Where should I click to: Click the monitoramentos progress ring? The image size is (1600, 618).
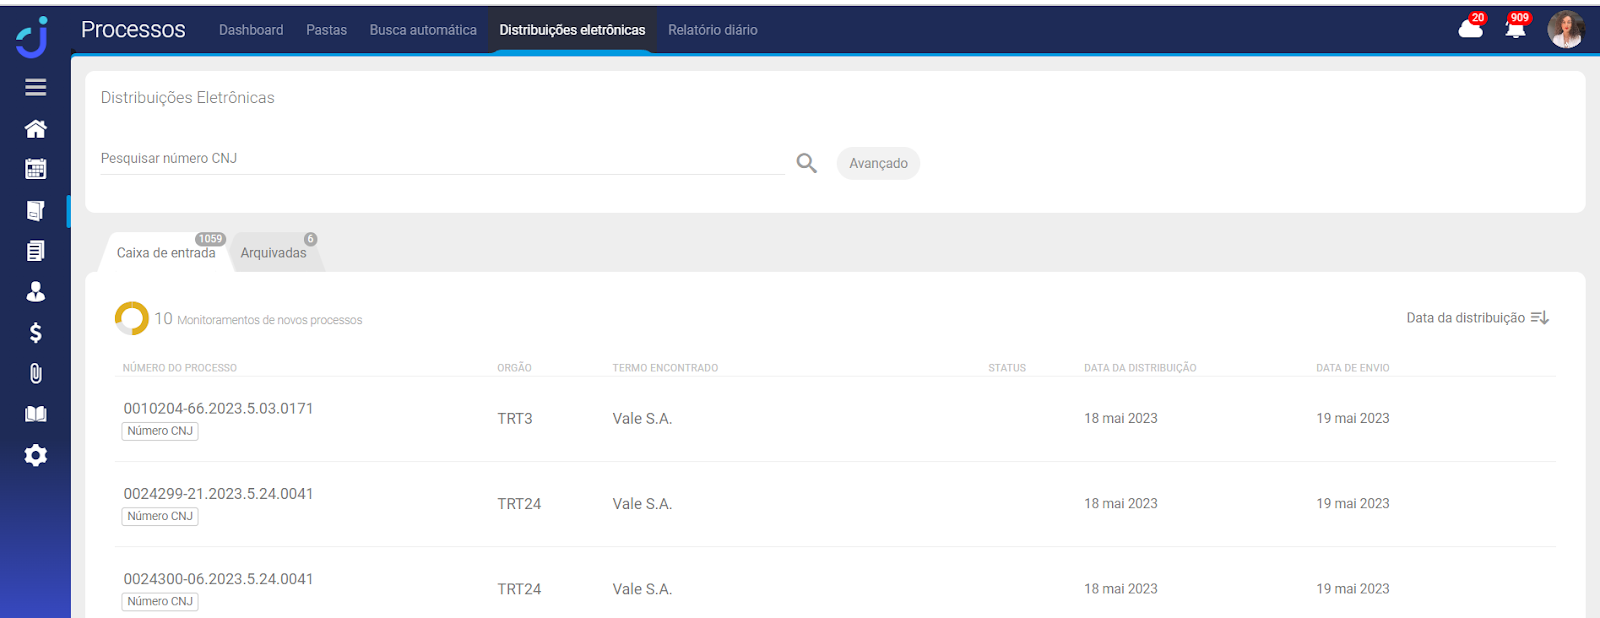point(131,319)
